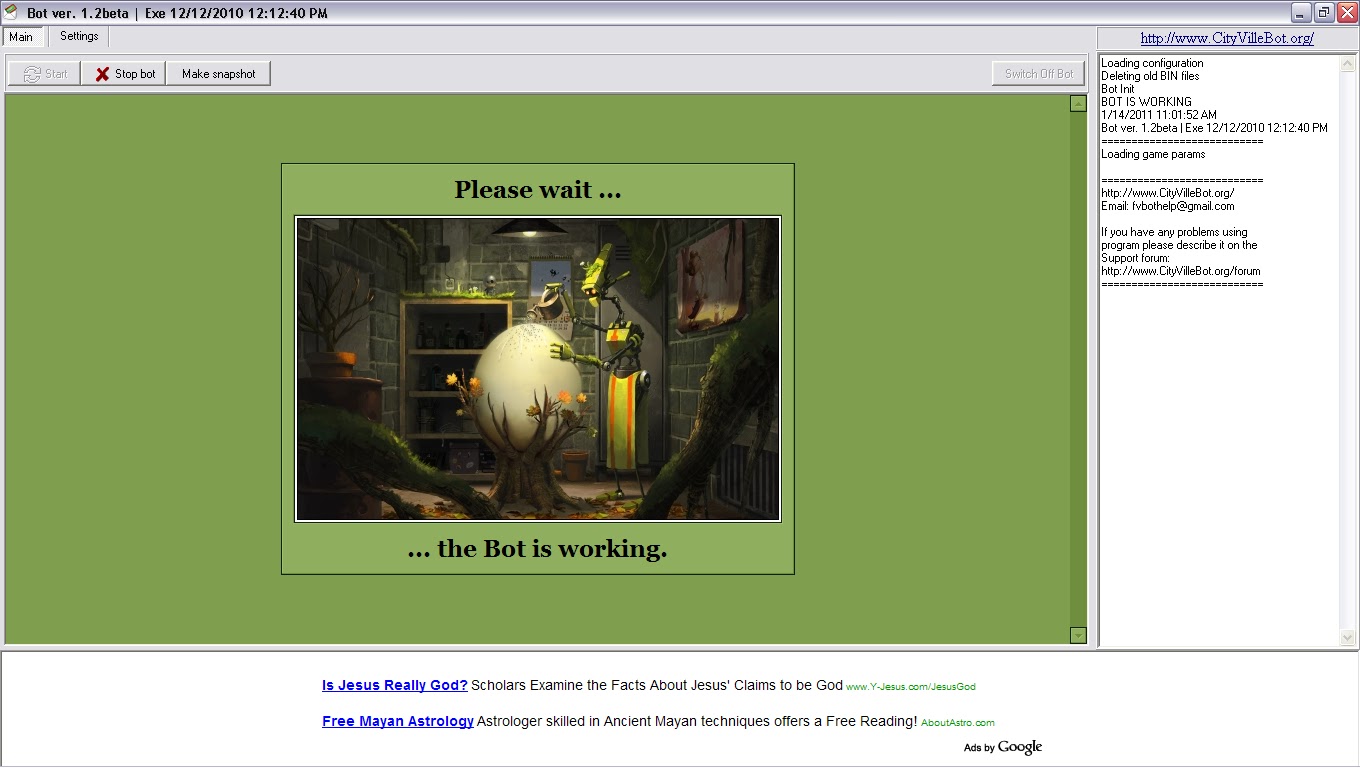Click the 'Loading game params' log line
The image size is (1360, 768).
1153,154
